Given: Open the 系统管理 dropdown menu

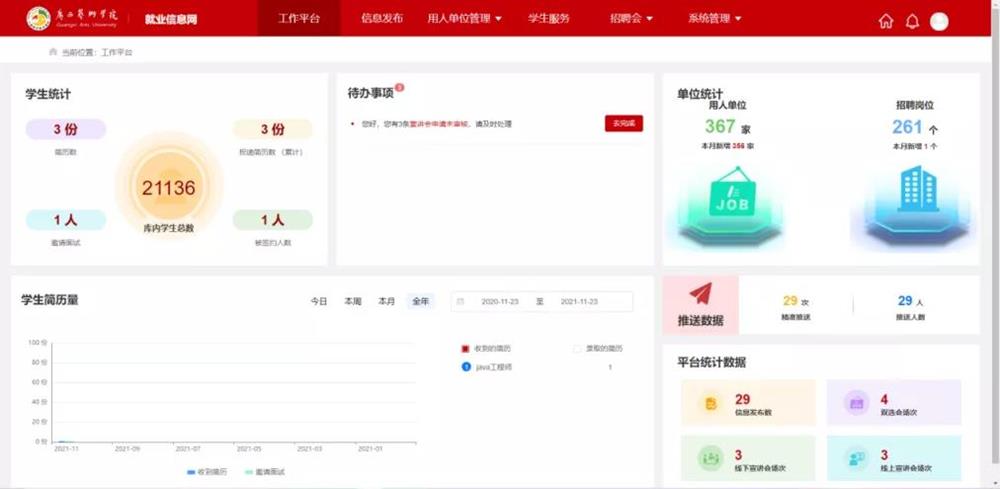Looking at the screenshot, I should 715,18.
